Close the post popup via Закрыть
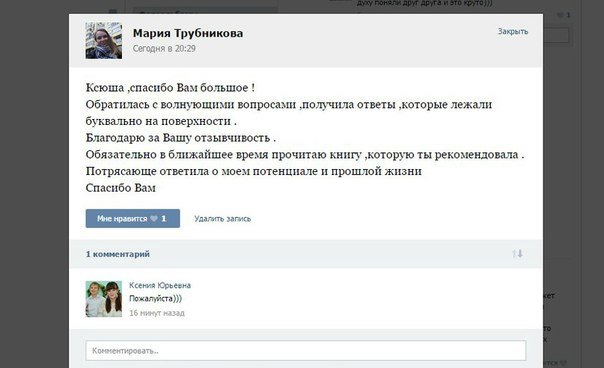This screenshot has height=368, width=604. point(513,32)
